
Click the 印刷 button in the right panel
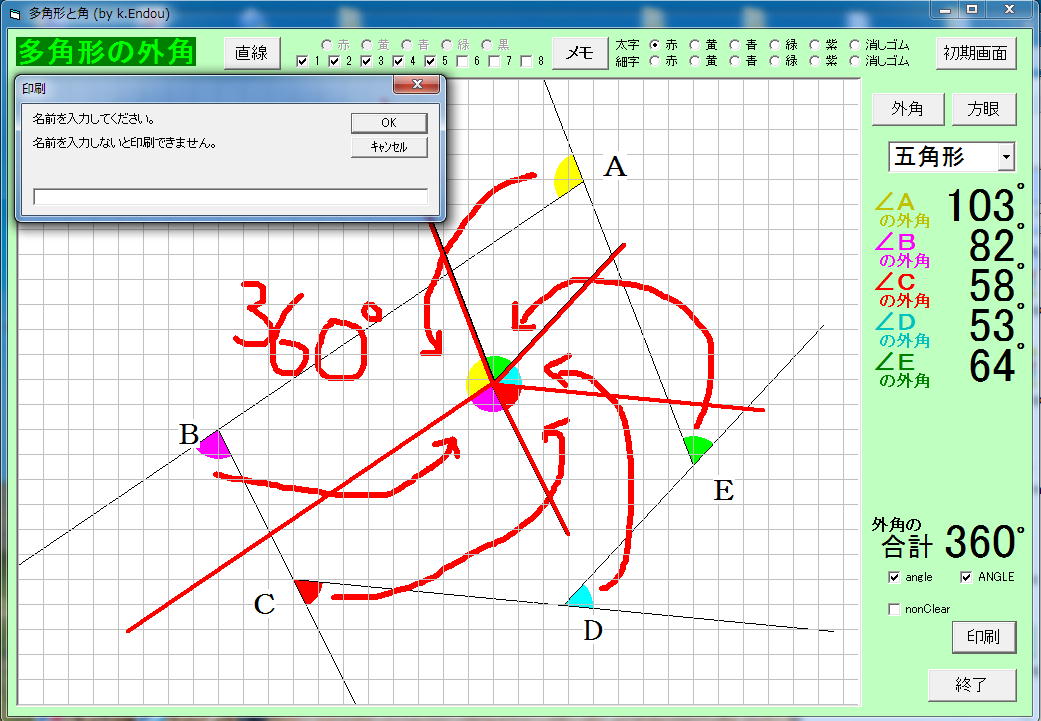[x=984, y=637]
